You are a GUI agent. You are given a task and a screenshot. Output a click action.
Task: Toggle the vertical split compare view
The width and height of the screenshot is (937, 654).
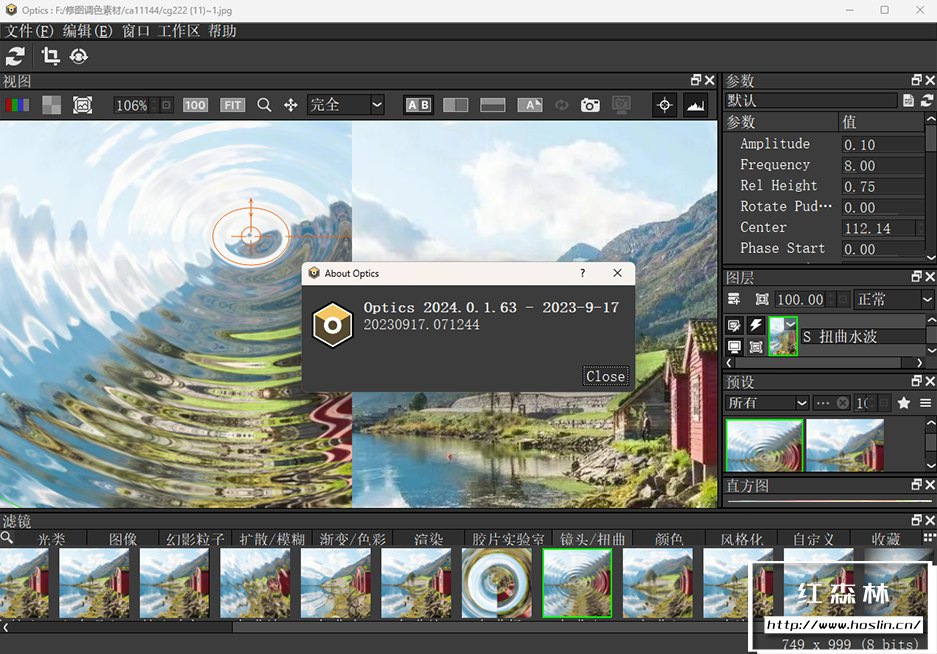[x=455, y=105]
